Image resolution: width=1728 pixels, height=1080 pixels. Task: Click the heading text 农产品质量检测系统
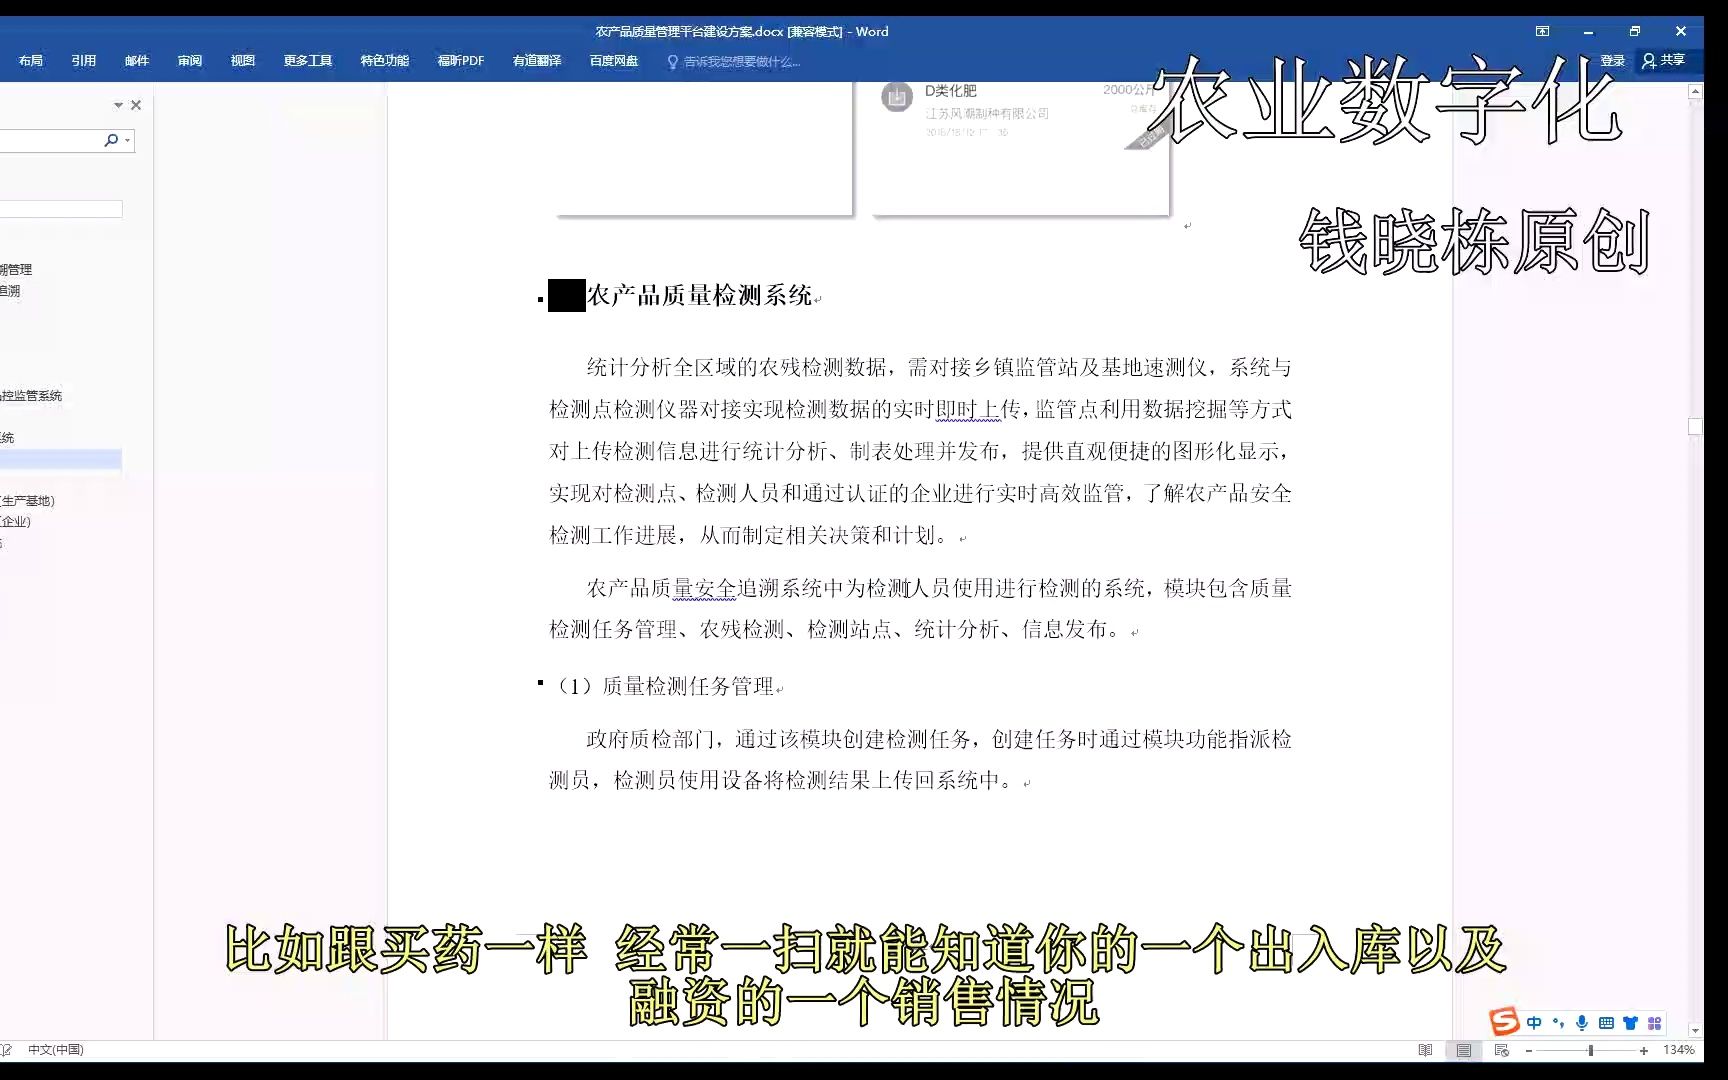(x=699, y=296)
